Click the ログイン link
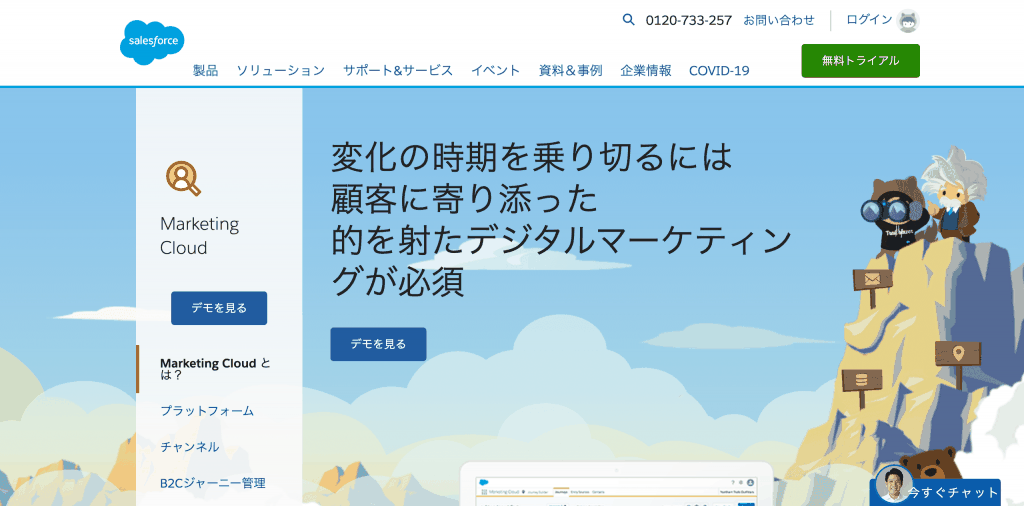1024x506 pixels. click(x=869, y=20)
